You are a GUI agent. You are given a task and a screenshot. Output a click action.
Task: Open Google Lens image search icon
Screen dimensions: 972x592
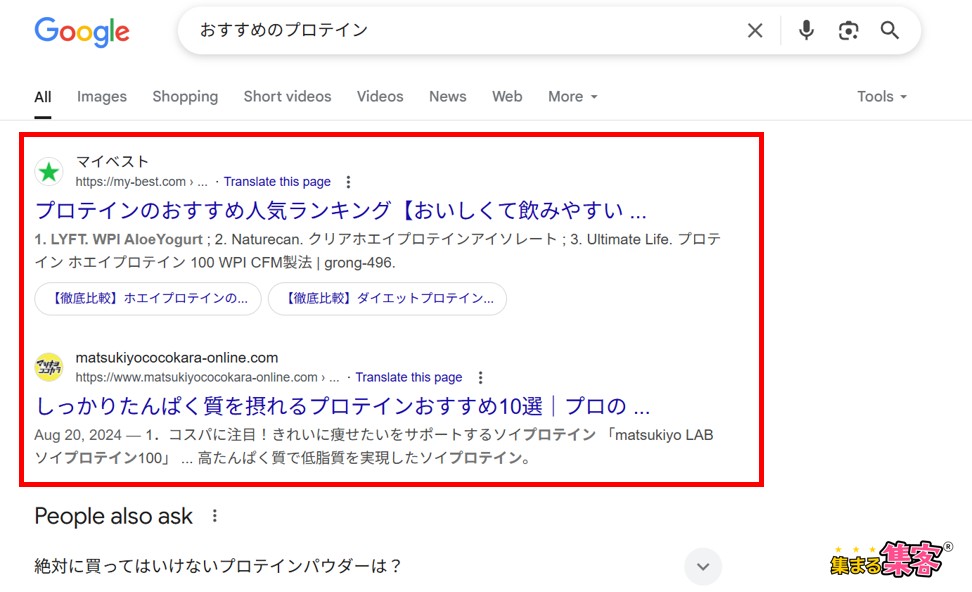(x=848, y=30)
